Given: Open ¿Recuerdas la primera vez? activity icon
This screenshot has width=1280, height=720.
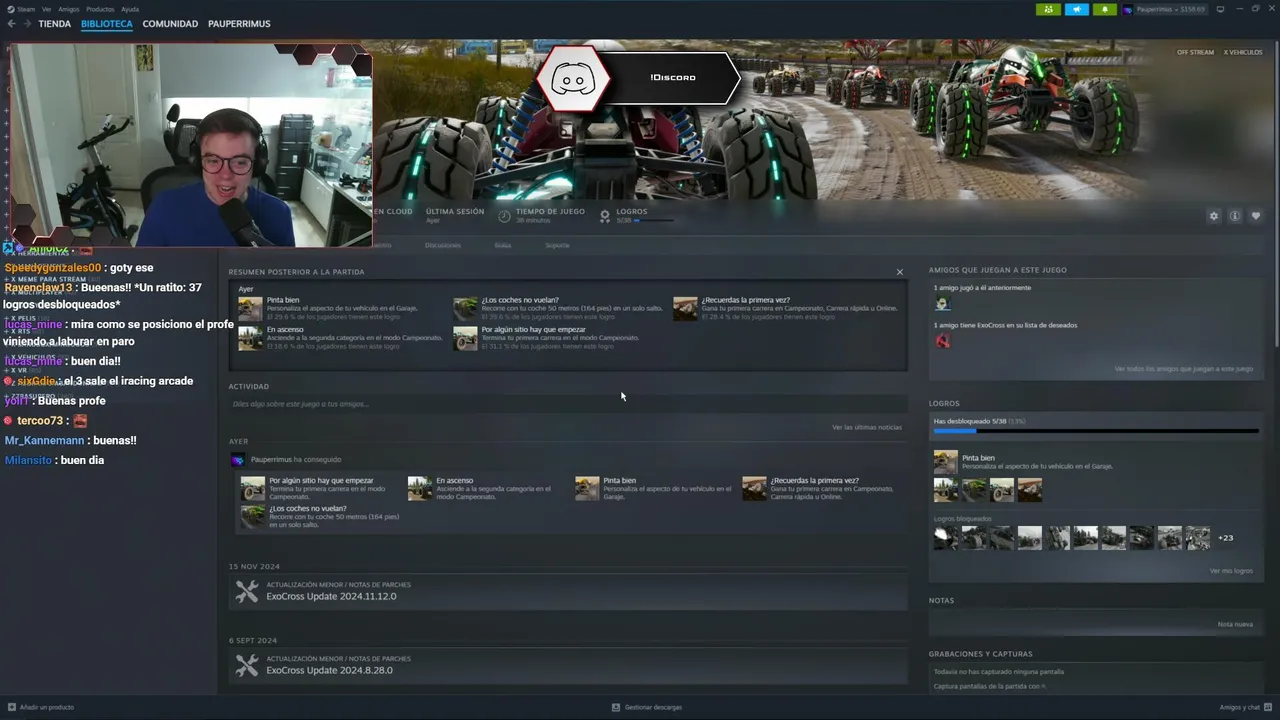Looking at the screenshot, I should pyautogui.click(x=754, y=488).
